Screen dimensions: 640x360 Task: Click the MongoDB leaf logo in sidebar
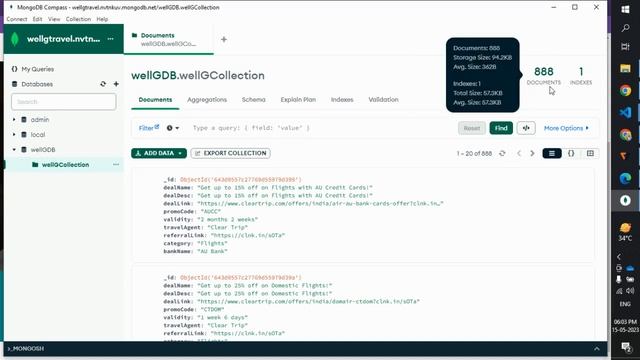[x=15, y=39]
